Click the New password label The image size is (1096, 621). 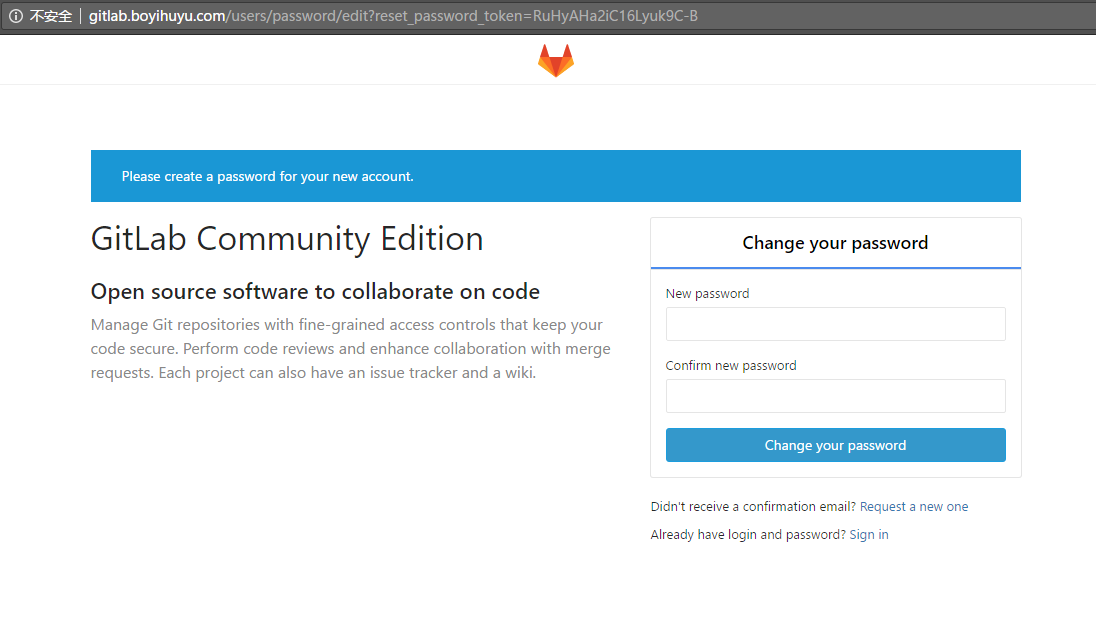(x=707, y=294)
